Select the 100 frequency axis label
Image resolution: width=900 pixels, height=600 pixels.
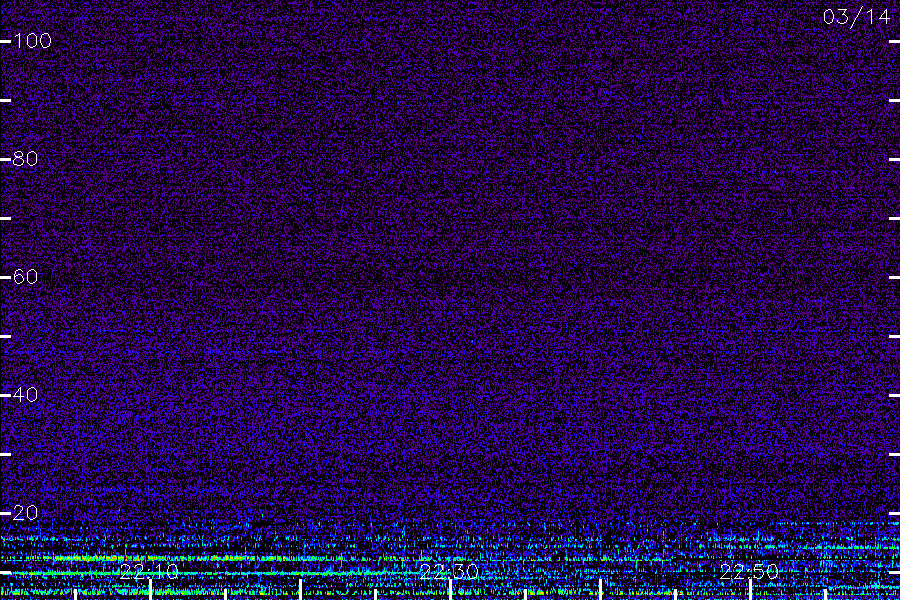click(x=32, y=41)
